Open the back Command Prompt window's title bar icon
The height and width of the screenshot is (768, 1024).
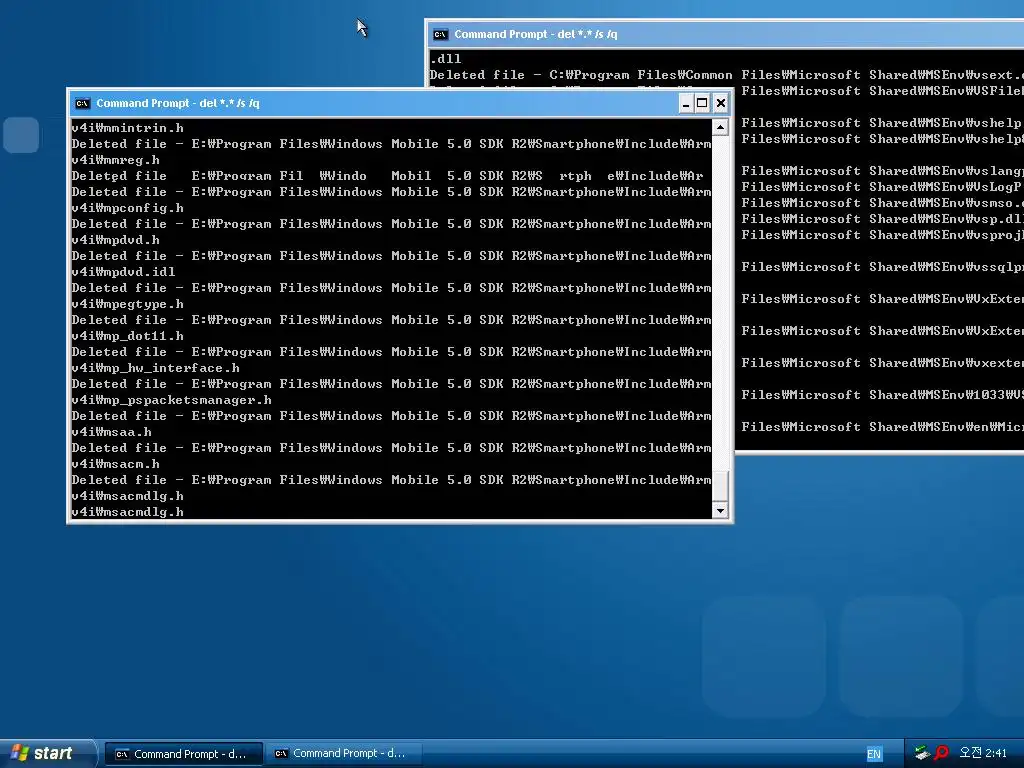tap(441, 34)
